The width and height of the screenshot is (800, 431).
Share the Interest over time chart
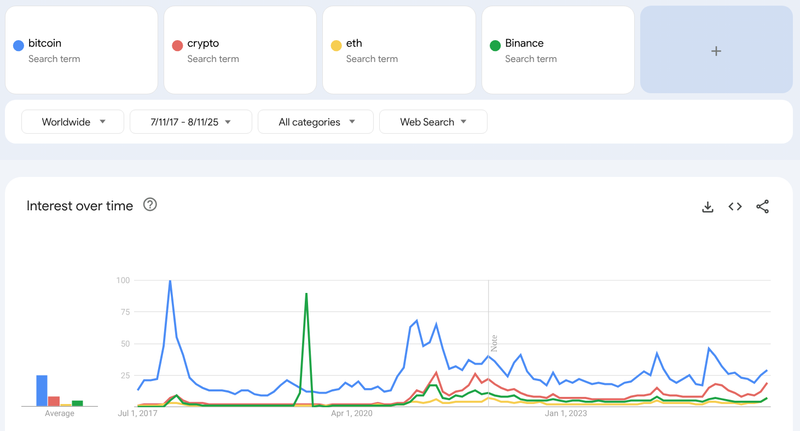(763, 207)
